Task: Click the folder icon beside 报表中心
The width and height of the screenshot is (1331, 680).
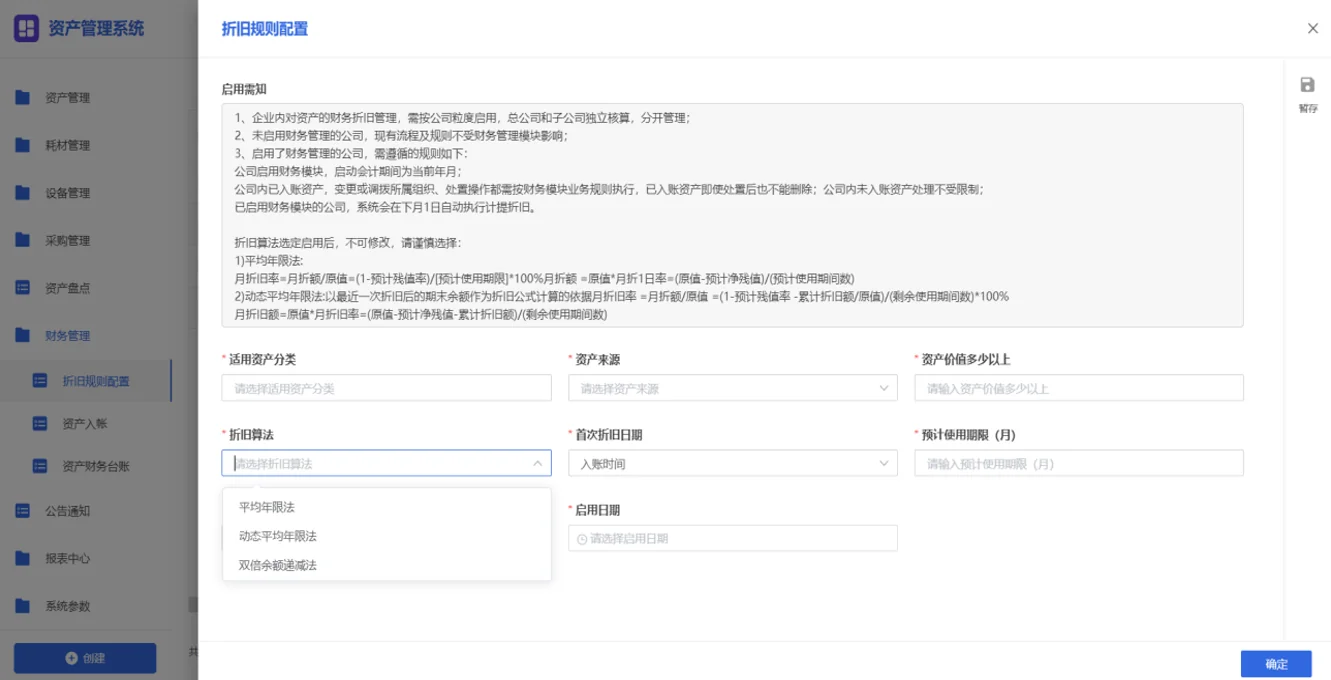Action: click(23, 558)
